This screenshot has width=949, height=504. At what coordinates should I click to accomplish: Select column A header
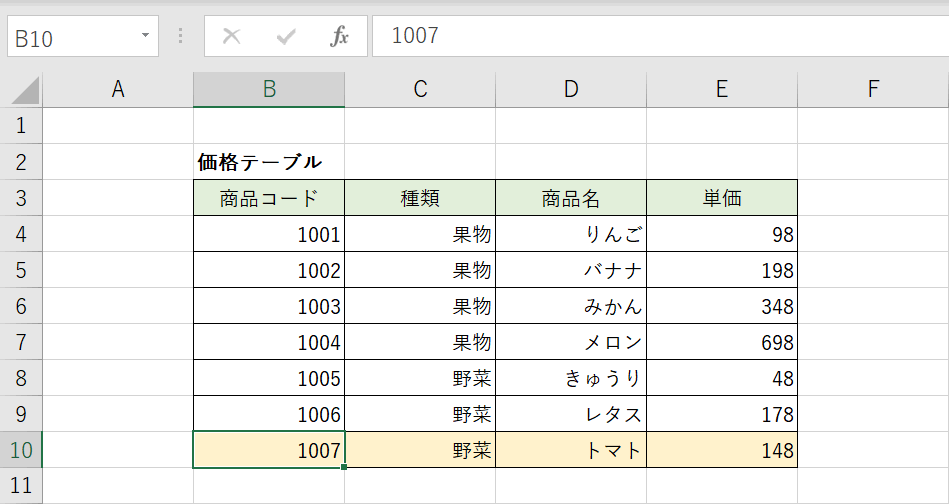pos(118,90)
